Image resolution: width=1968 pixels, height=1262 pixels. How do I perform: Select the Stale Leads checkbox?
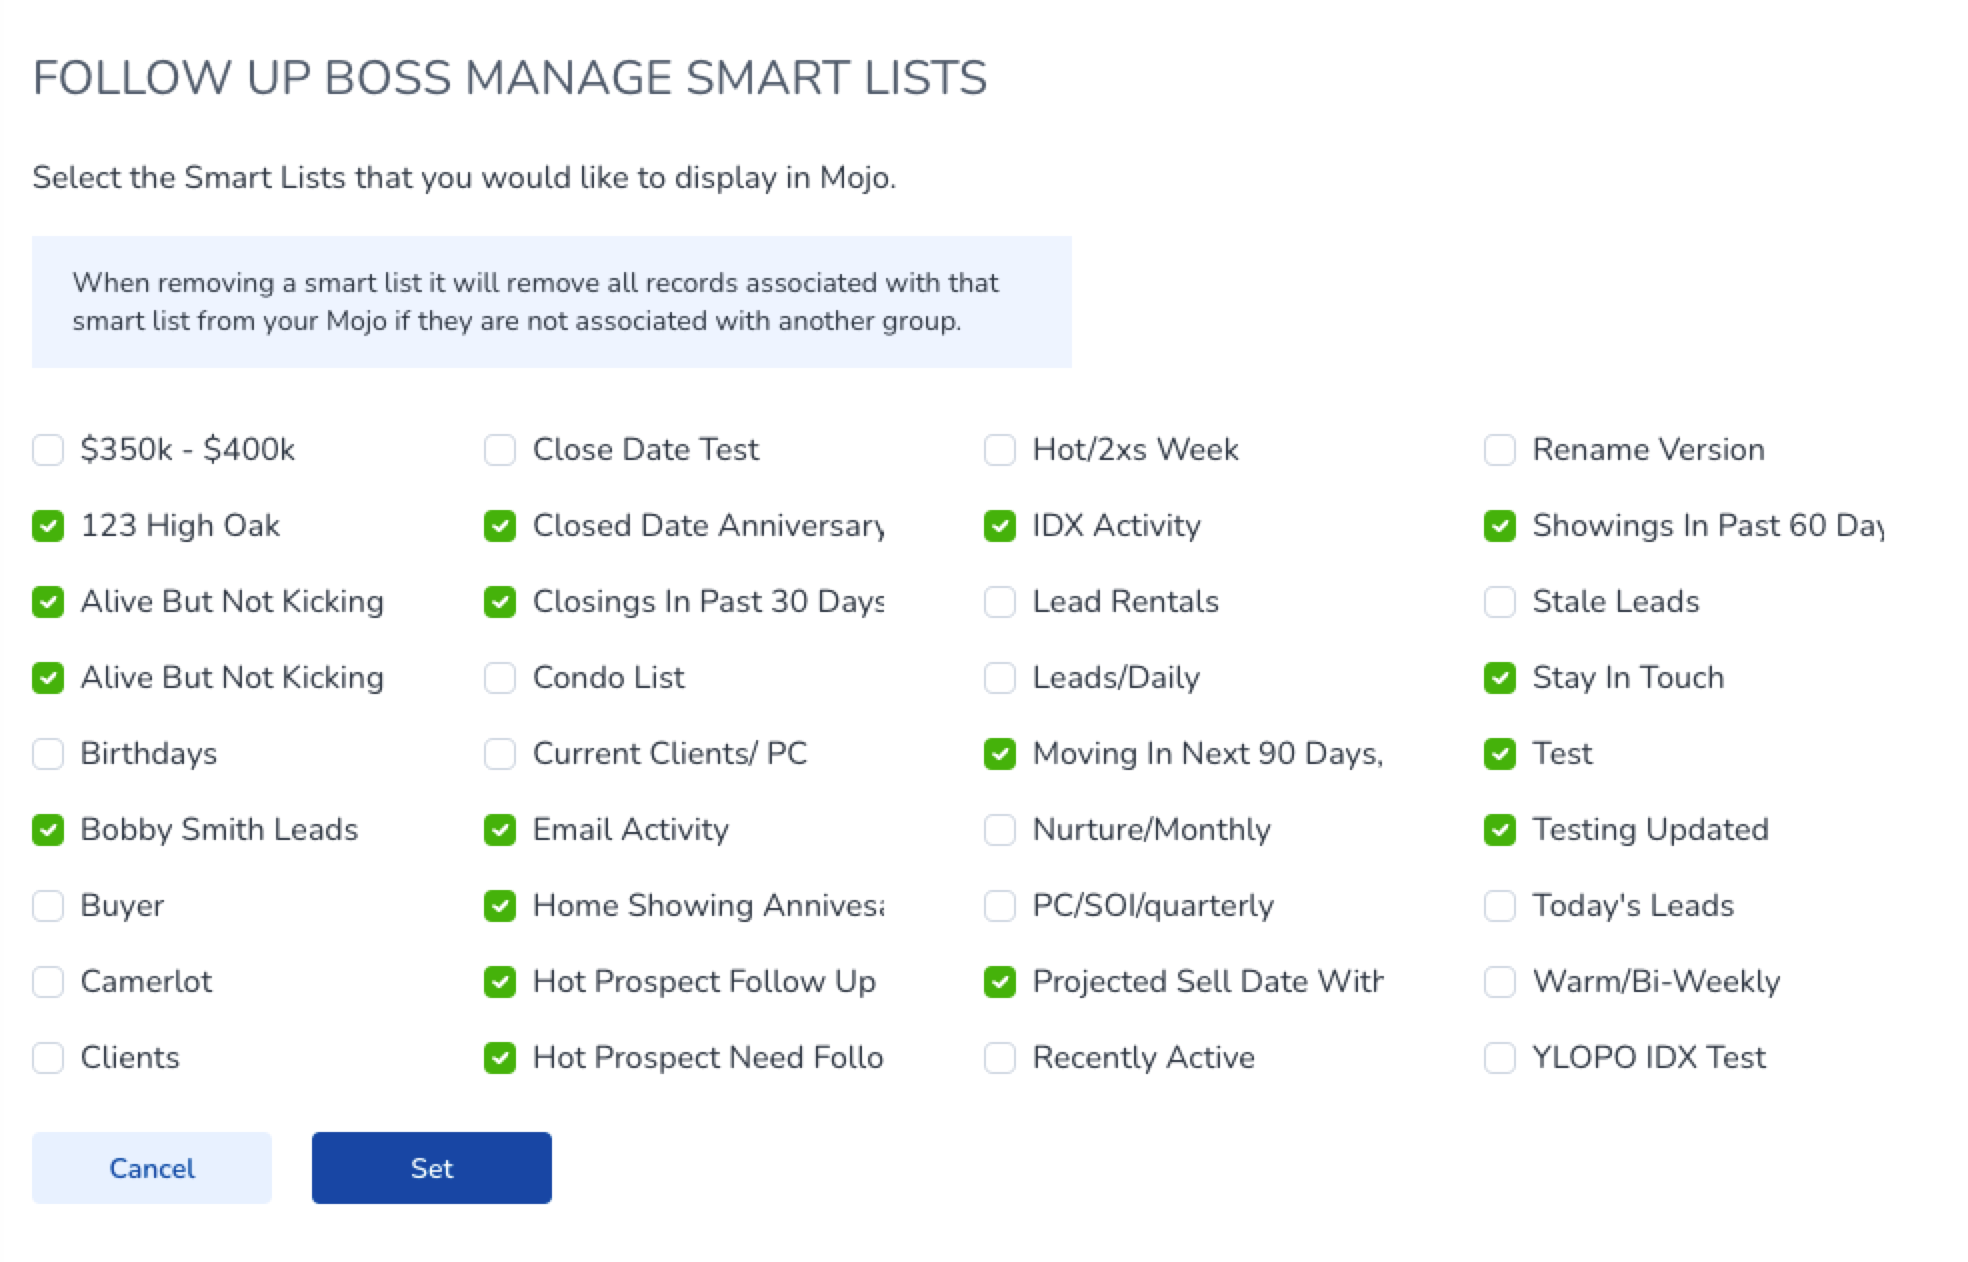pyautogui.click(x=1500, y=602)
